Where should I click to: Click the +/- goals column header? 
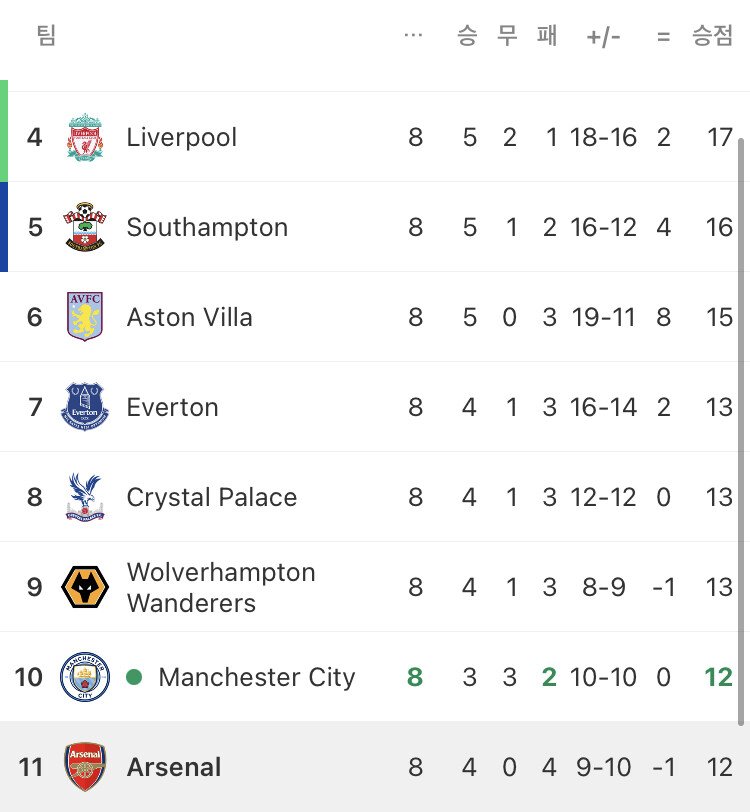click(604, 37)
